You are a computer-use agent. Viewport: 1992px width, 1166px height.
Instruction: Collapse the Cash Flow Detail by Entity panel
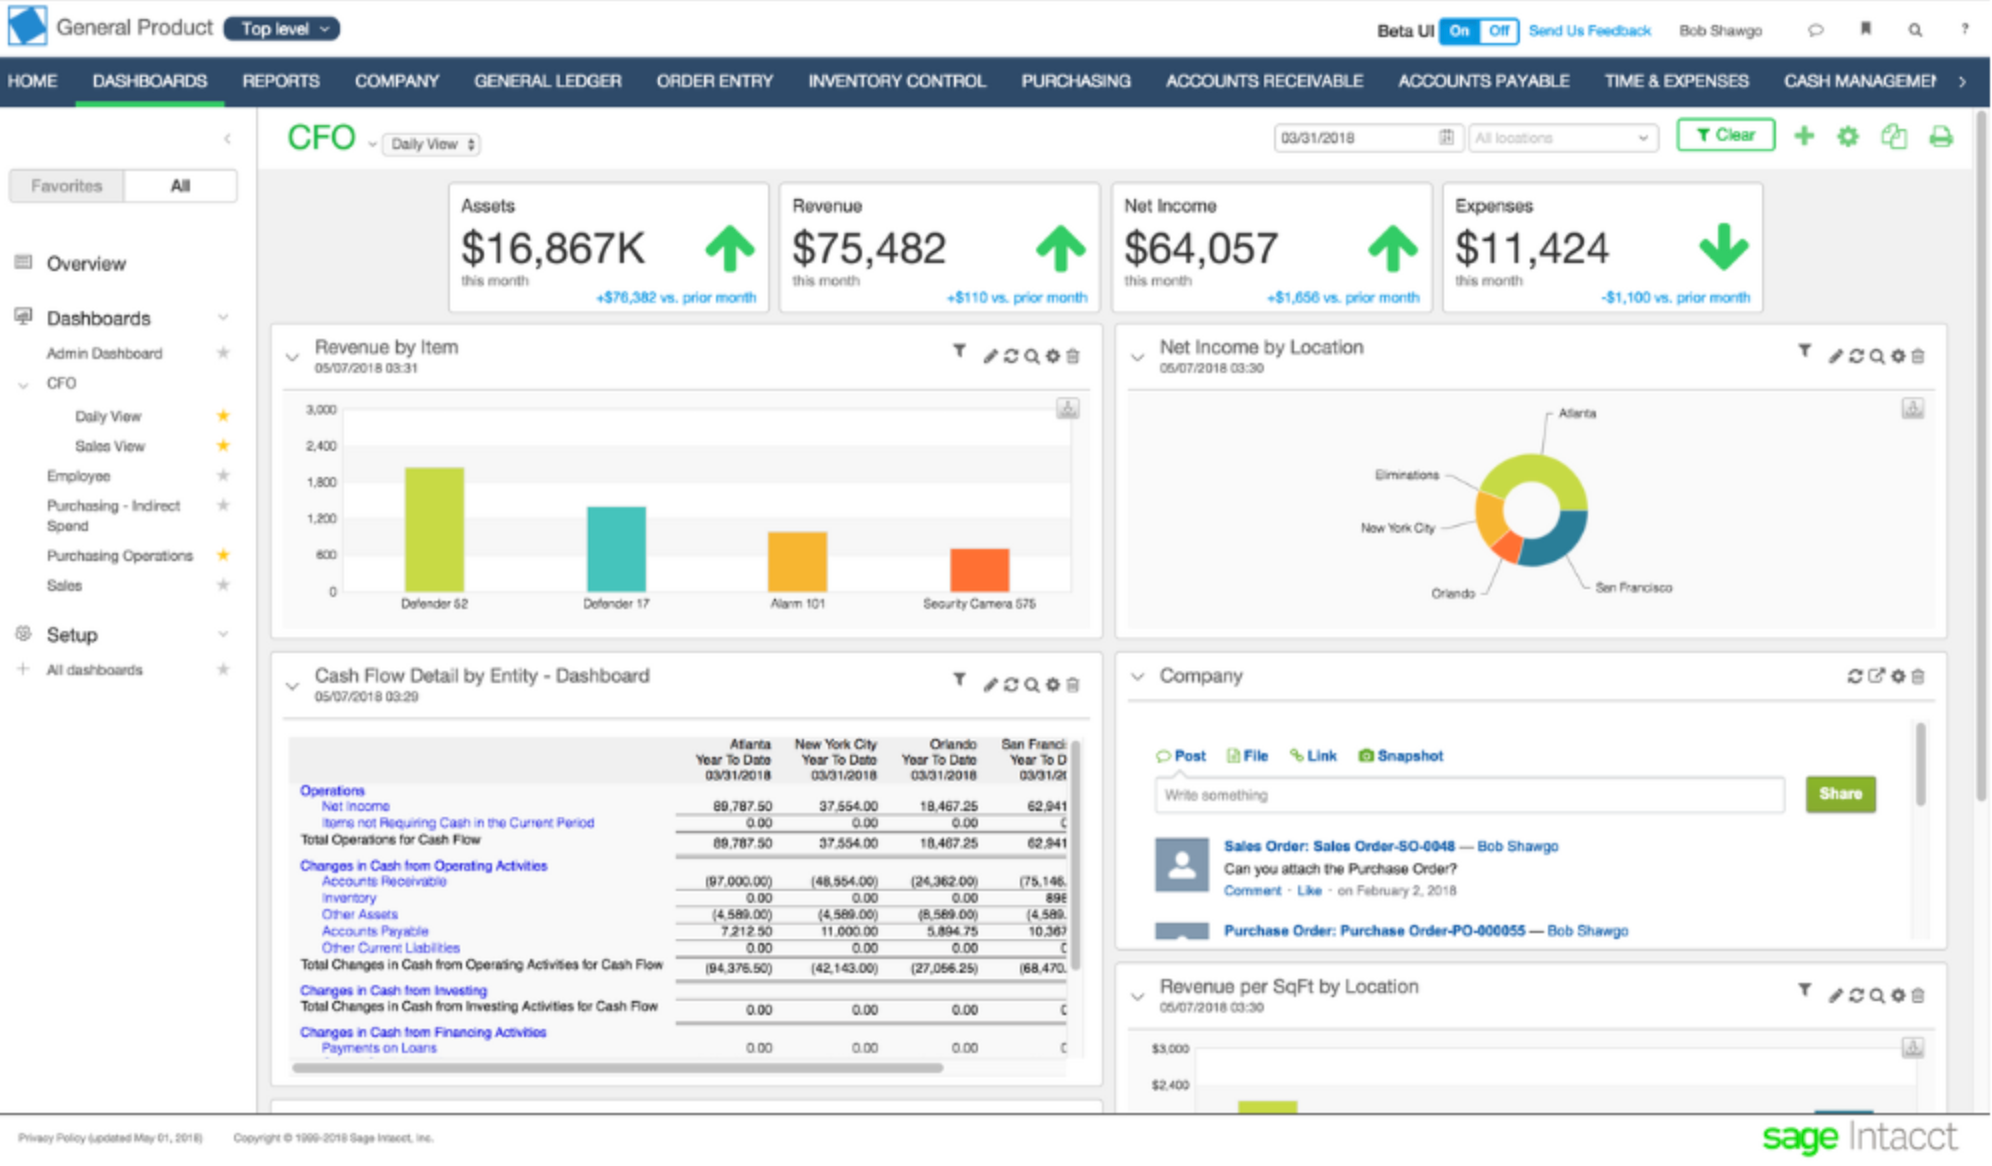tap(292, 686)
